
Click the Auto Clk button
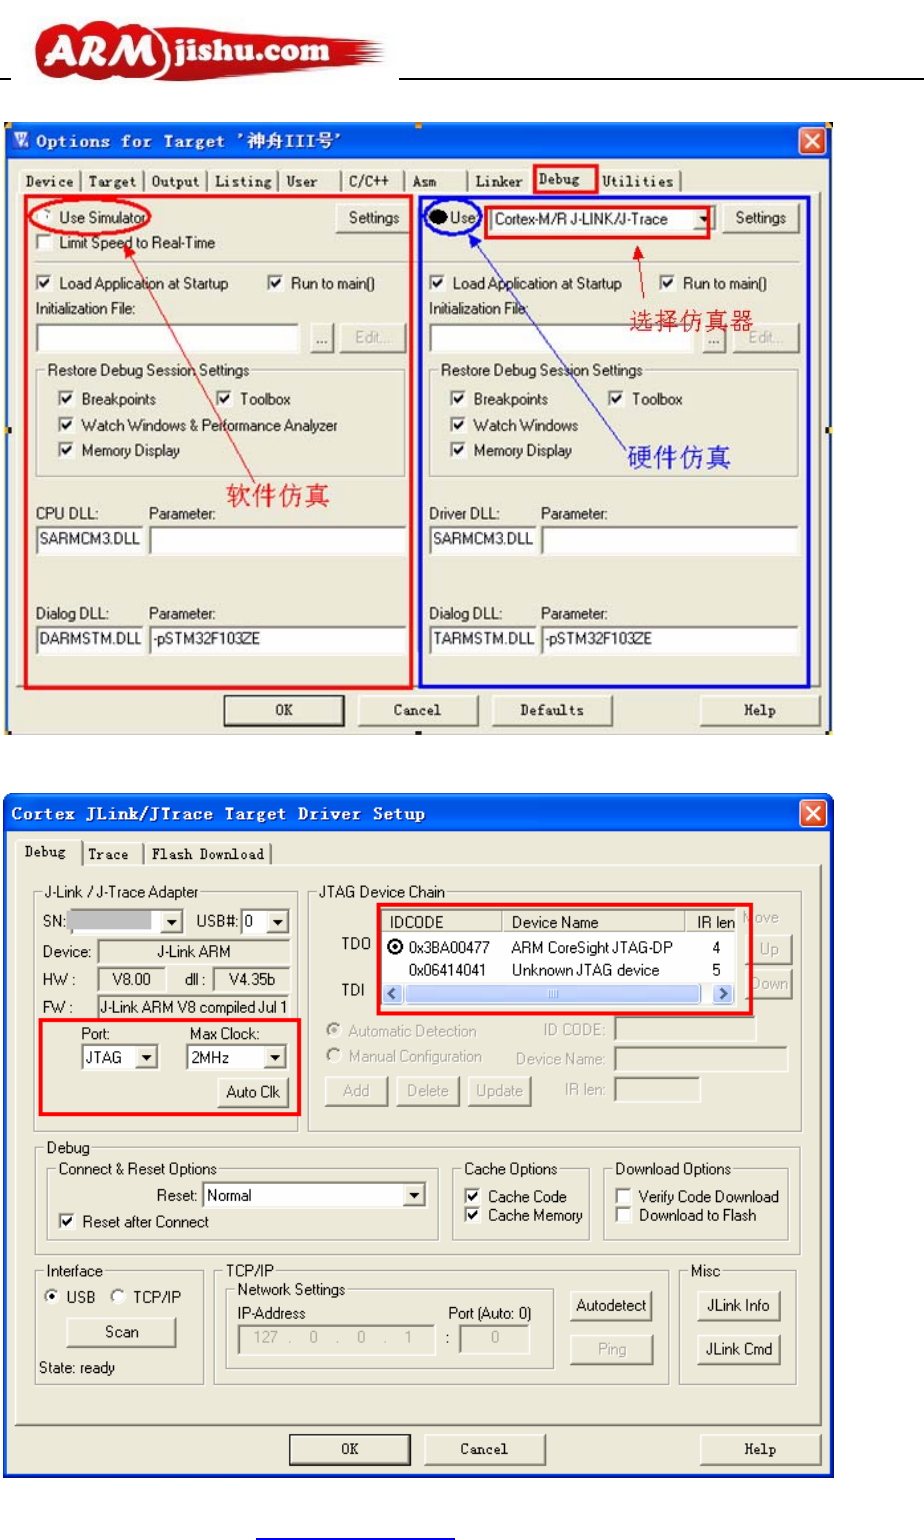253,1092
